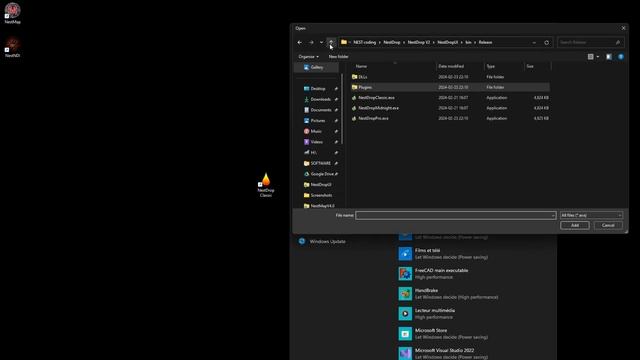Select NestDrop Classic desktop shortcut
Image resolution: width=640 pixels, height=360 pixels.
pyautogui.click(x=266, y=185)
